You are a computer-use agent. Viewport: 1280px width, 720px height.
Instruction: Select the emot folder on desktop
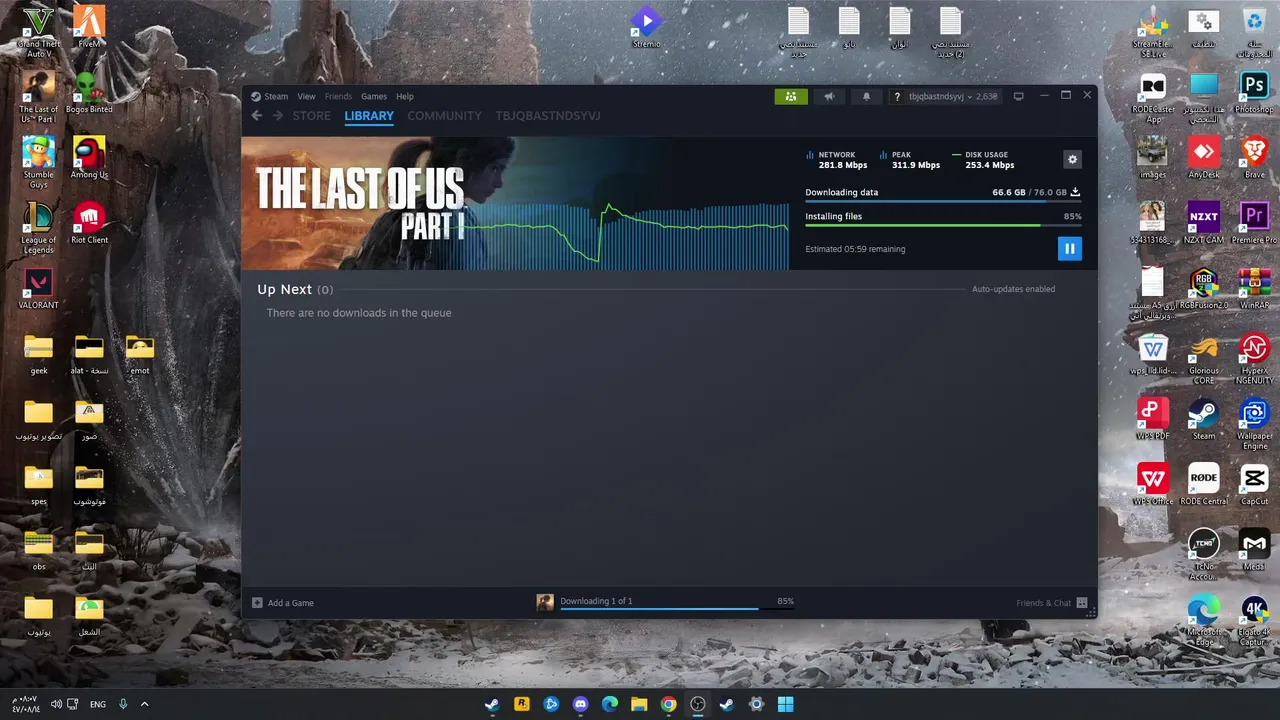pyautogui.click(x=140, y=354)
